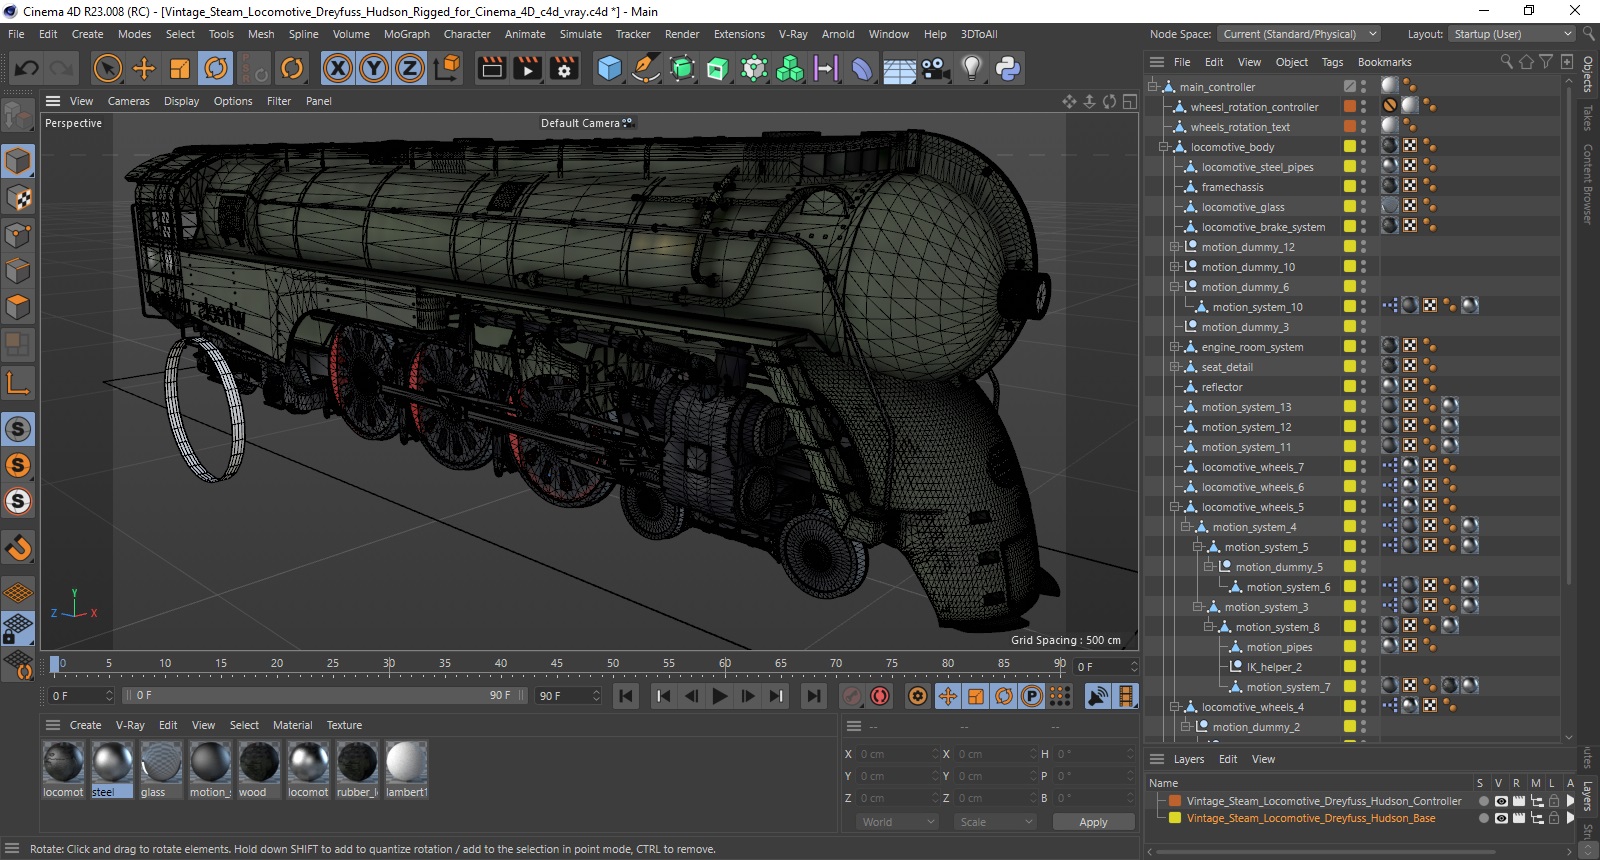Open the Spline Pen tool
Viewport: 1600px width, 860px height.
[x=646, y=68]
